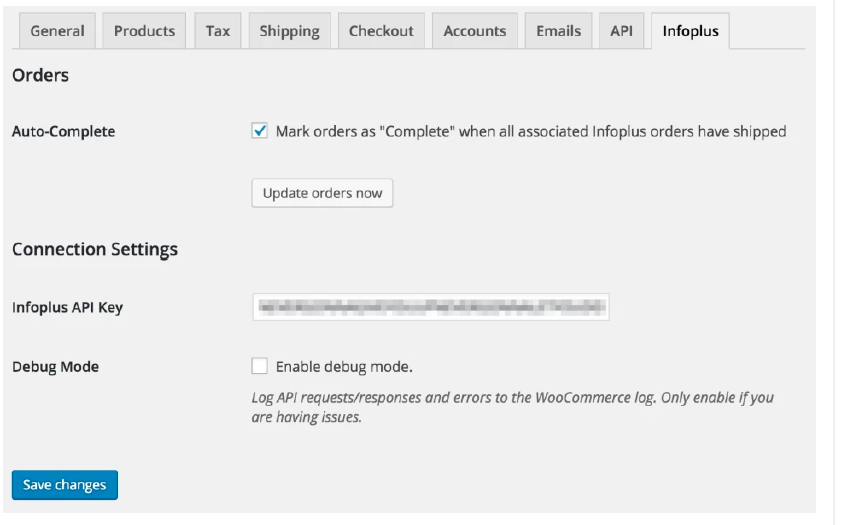Click the 'Update orders now' button
This screenshot has width=842, height=525.
pos(322,193)
